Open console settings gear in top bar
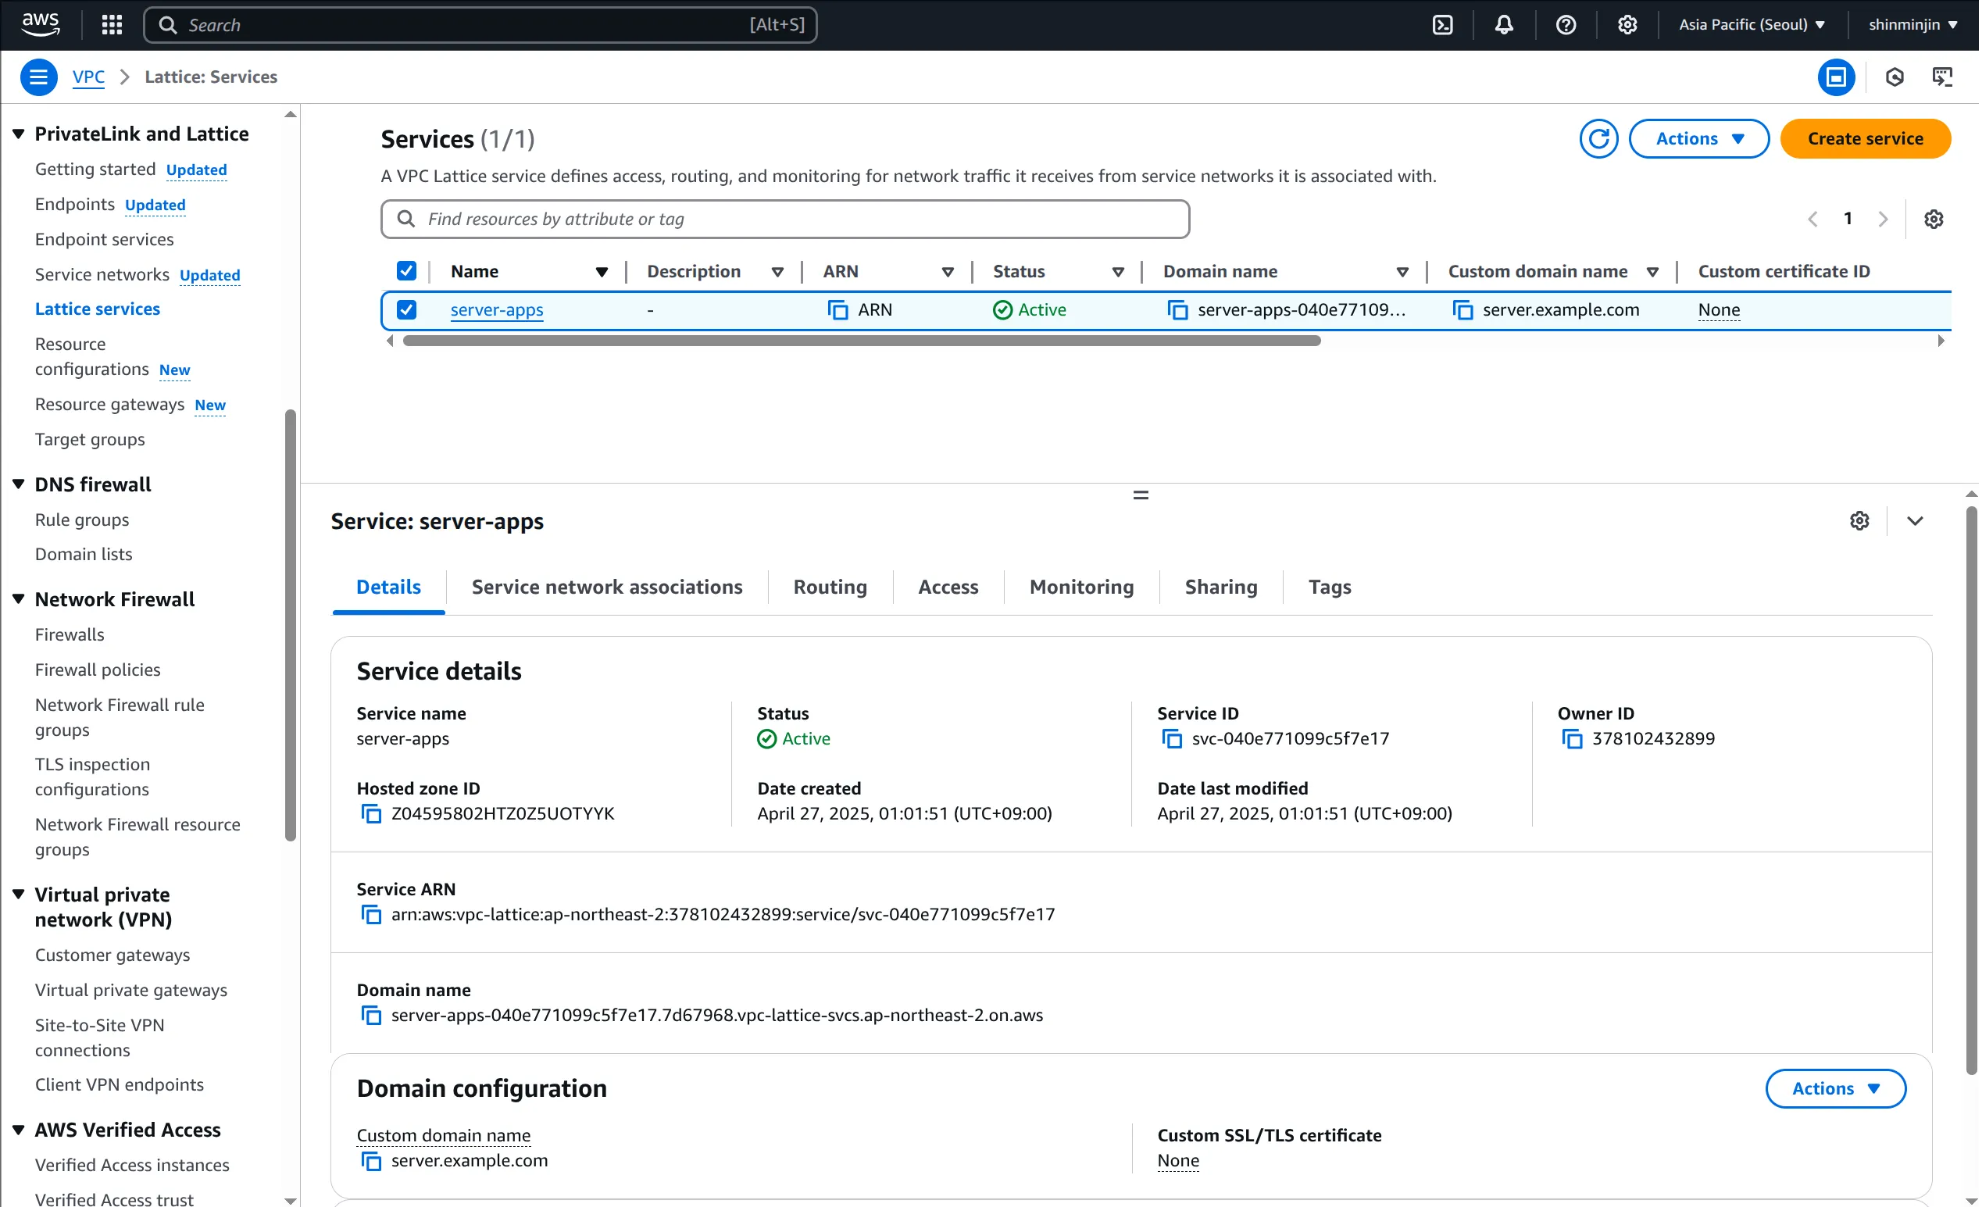This screenshot has width=1979, height=1207. pyautogui.click(x=1628, y=25)
